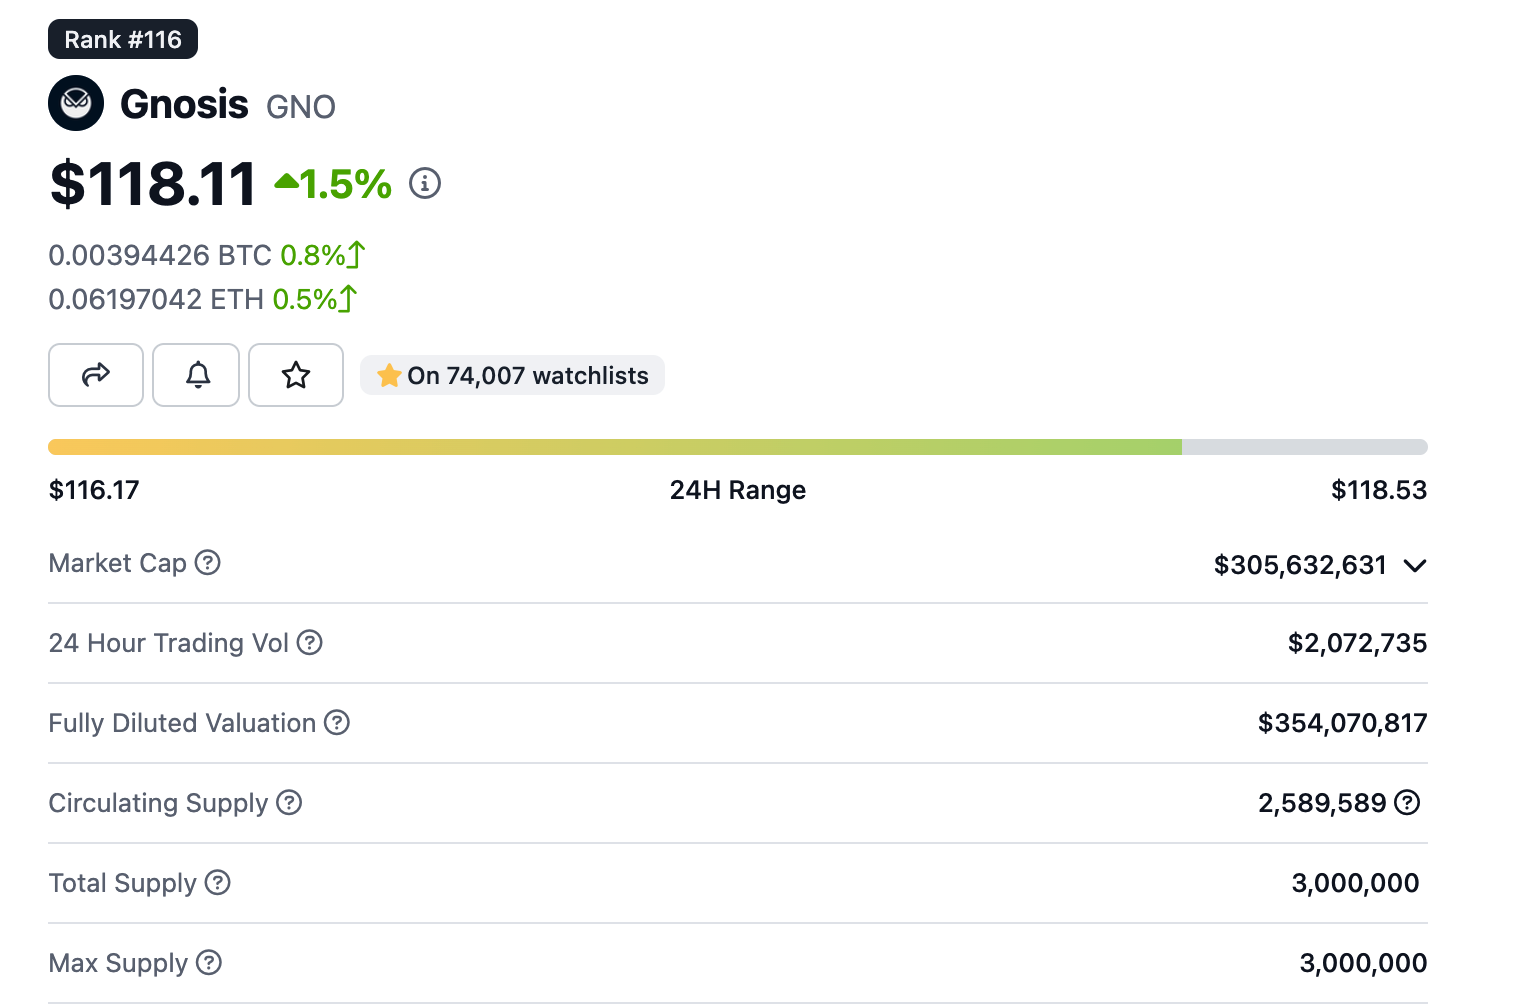1536x1006 pixels.
Task: Click the On 74,007 watchlists badge
Action: coord(512,375)
